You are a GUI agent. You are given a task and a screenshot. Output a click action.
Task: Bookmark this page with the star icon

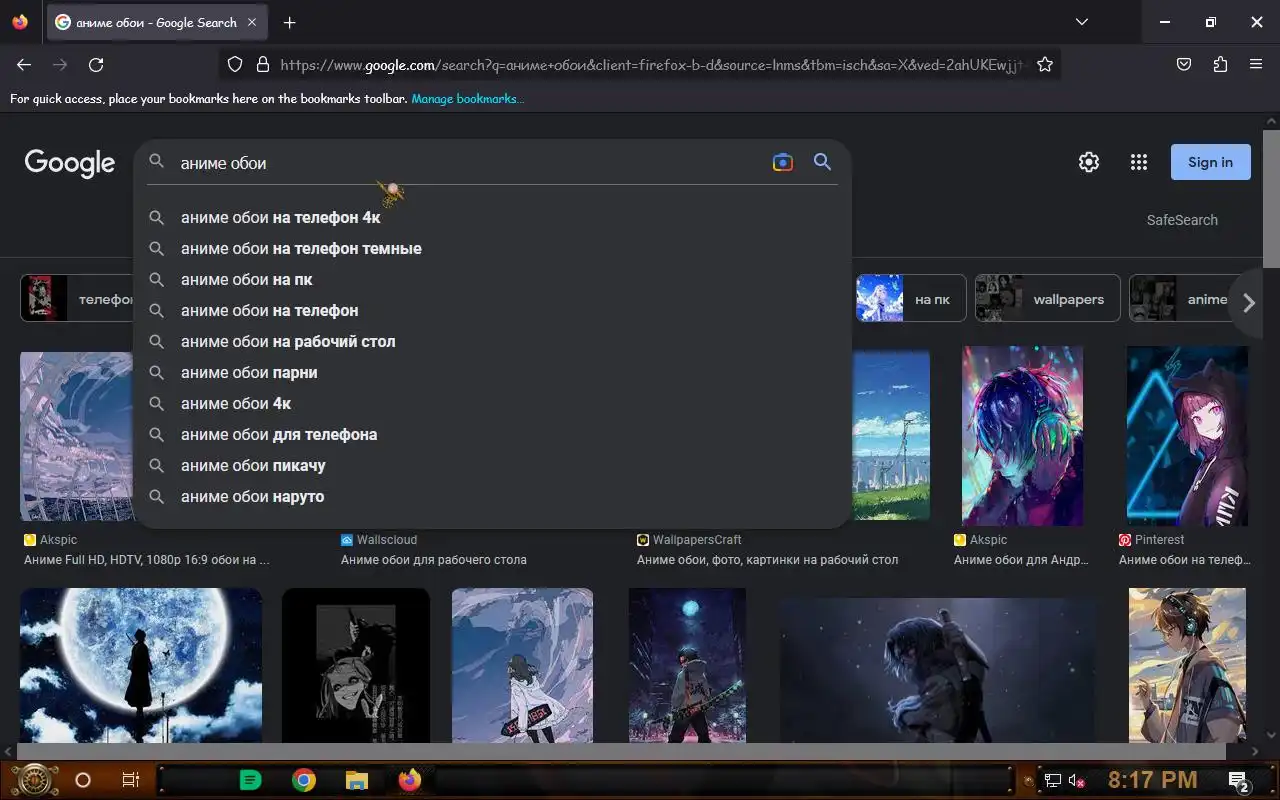[x=1045, y=64]
